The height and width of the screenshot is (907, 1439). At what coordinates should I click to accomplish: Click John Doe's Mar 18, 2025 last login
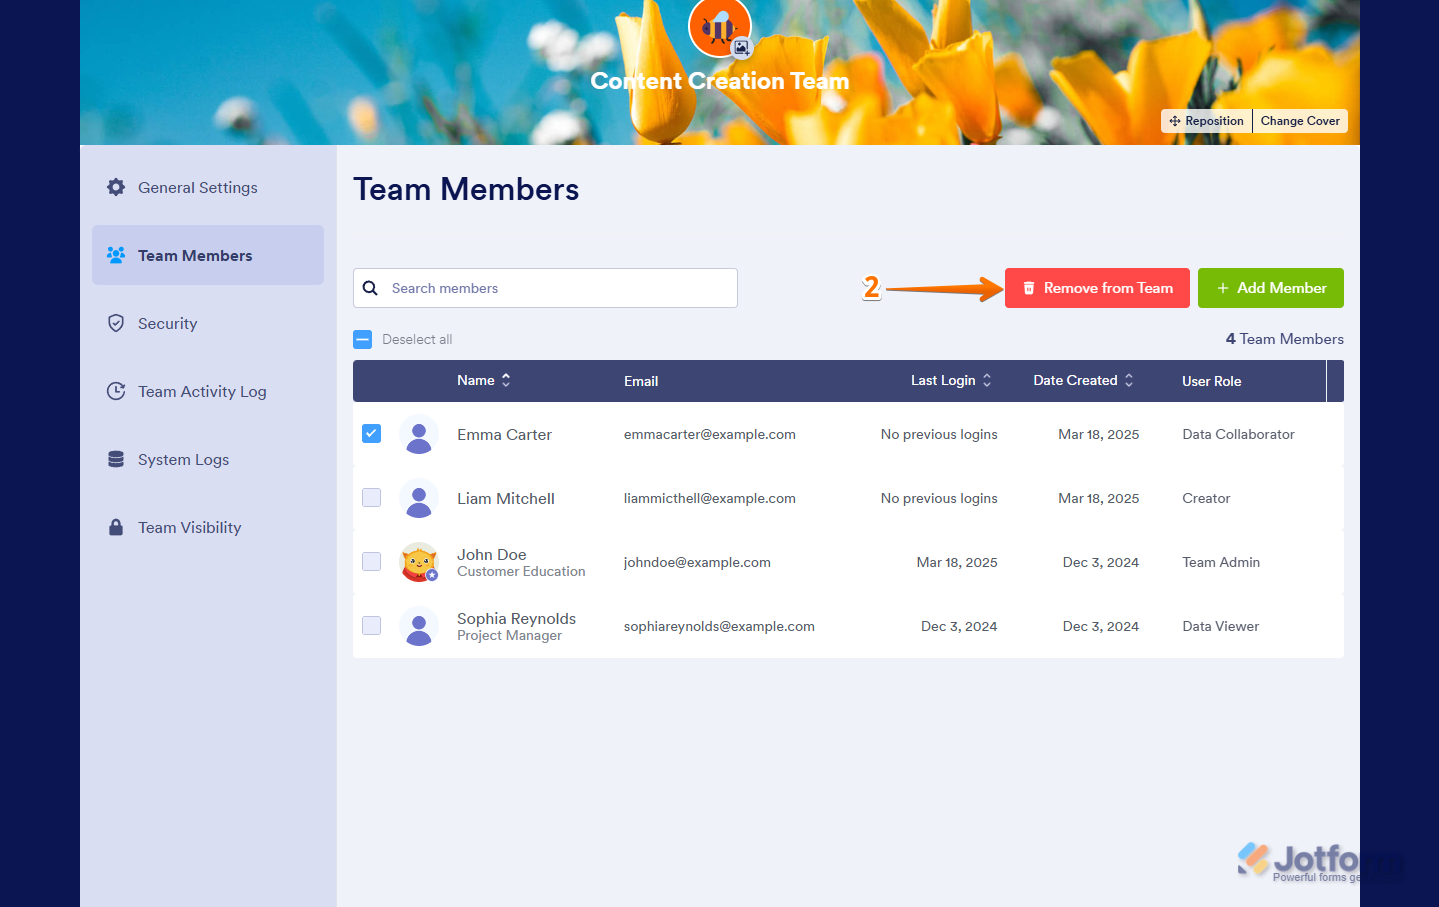957,562
